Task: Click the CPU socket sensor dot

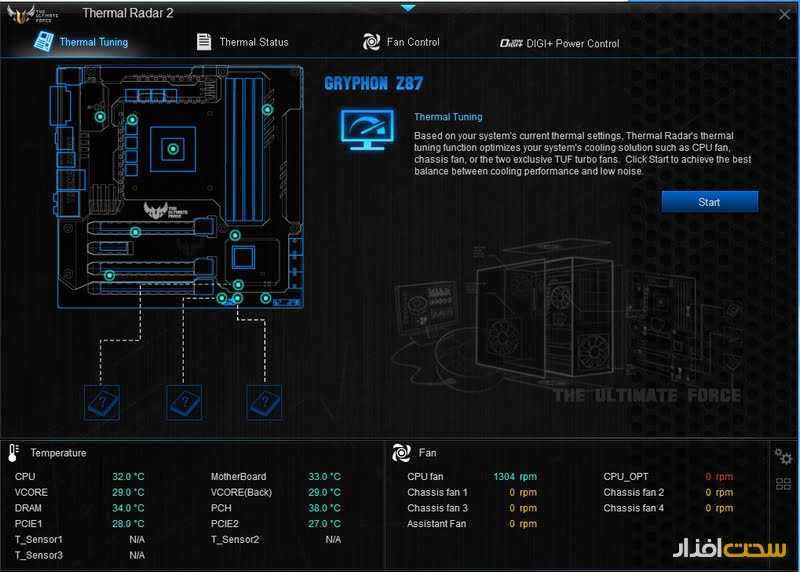Action: click(173, 149)
